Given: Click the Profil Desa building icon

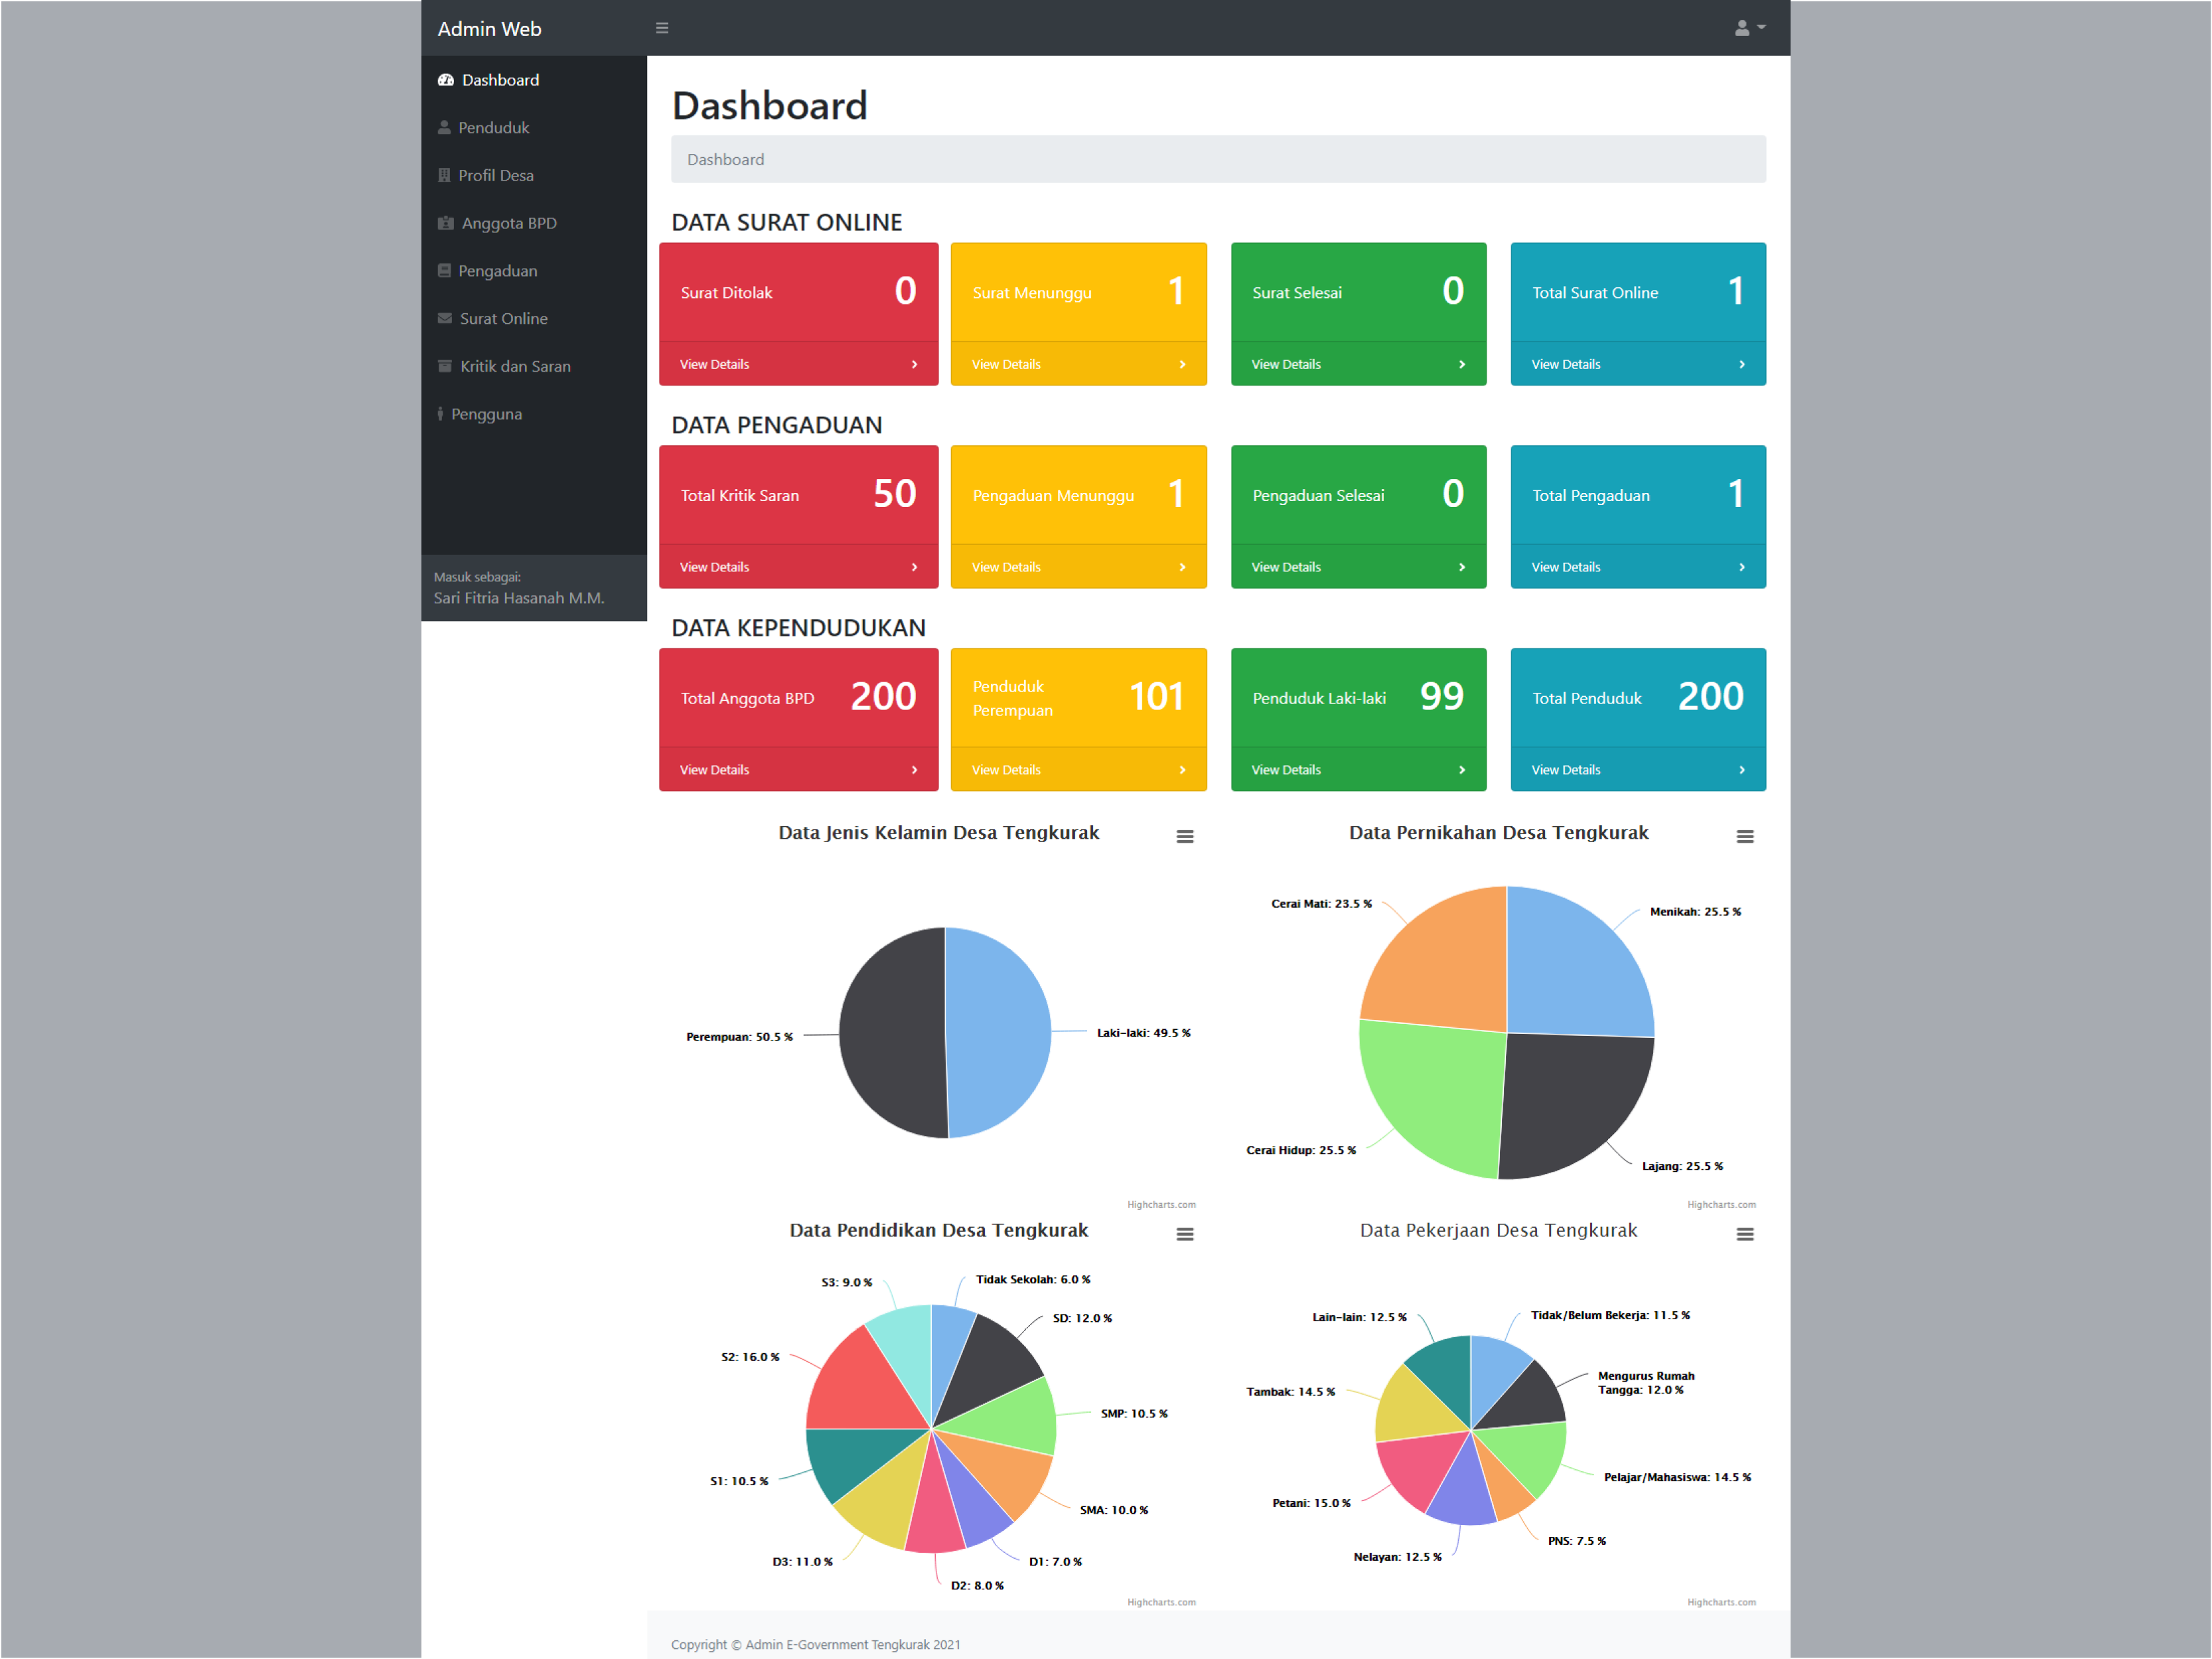Looking at the screenshot, I should (x=444, y=176).
